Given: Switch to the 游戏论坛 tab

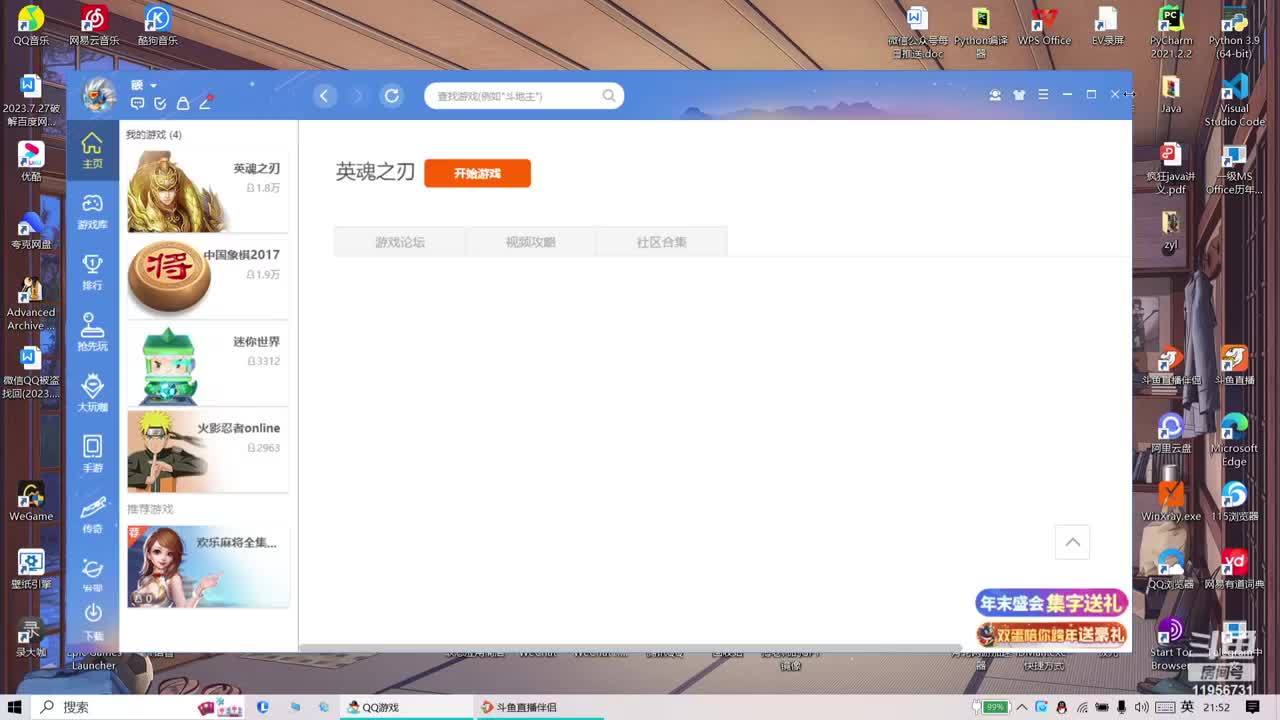Looking at the screenshot, I should (400, 242).
